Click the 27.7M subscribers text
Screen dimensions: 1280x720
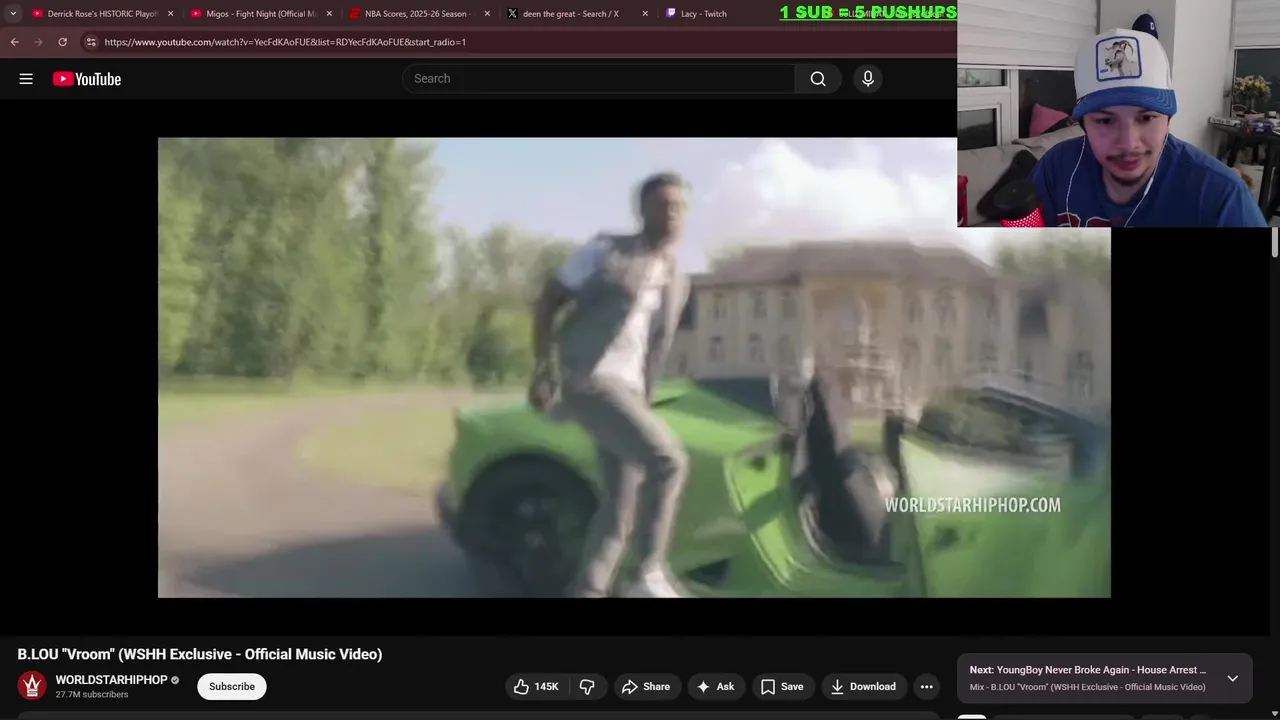[x=92, y=694]
